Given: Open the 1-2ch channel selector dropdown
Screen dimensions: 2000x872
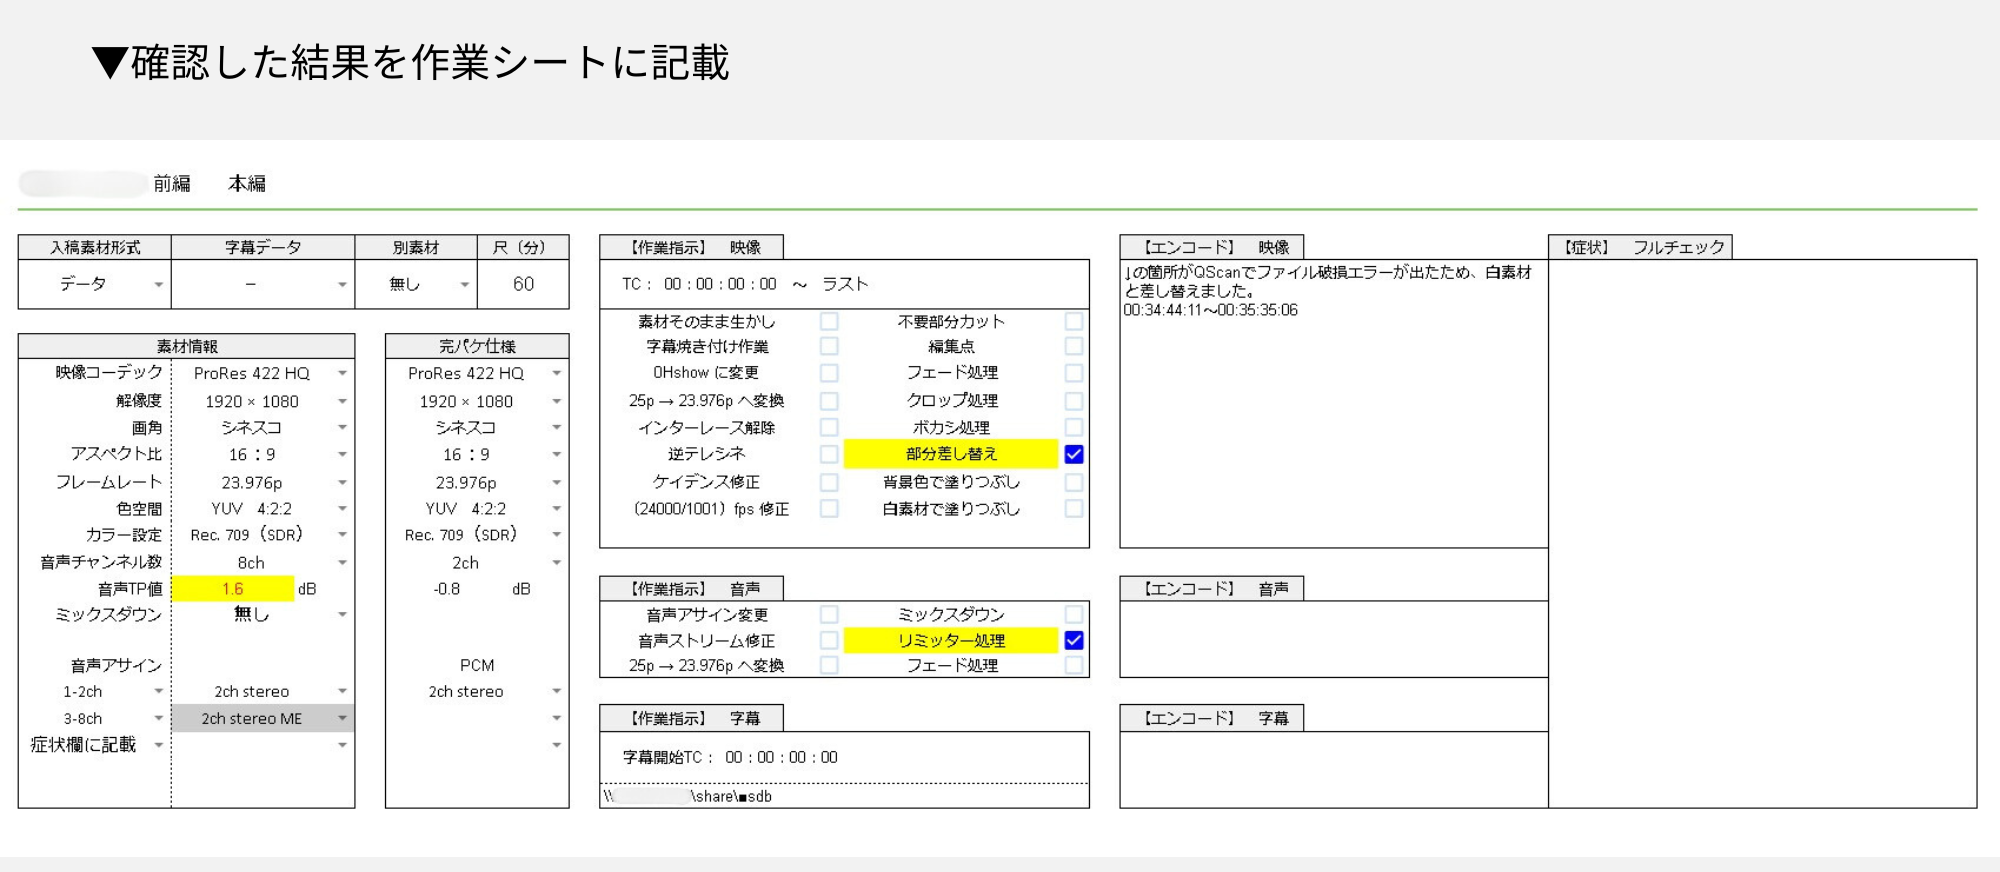Looking at the screenshot, I should pyautogui.click(x=158, y=691).
